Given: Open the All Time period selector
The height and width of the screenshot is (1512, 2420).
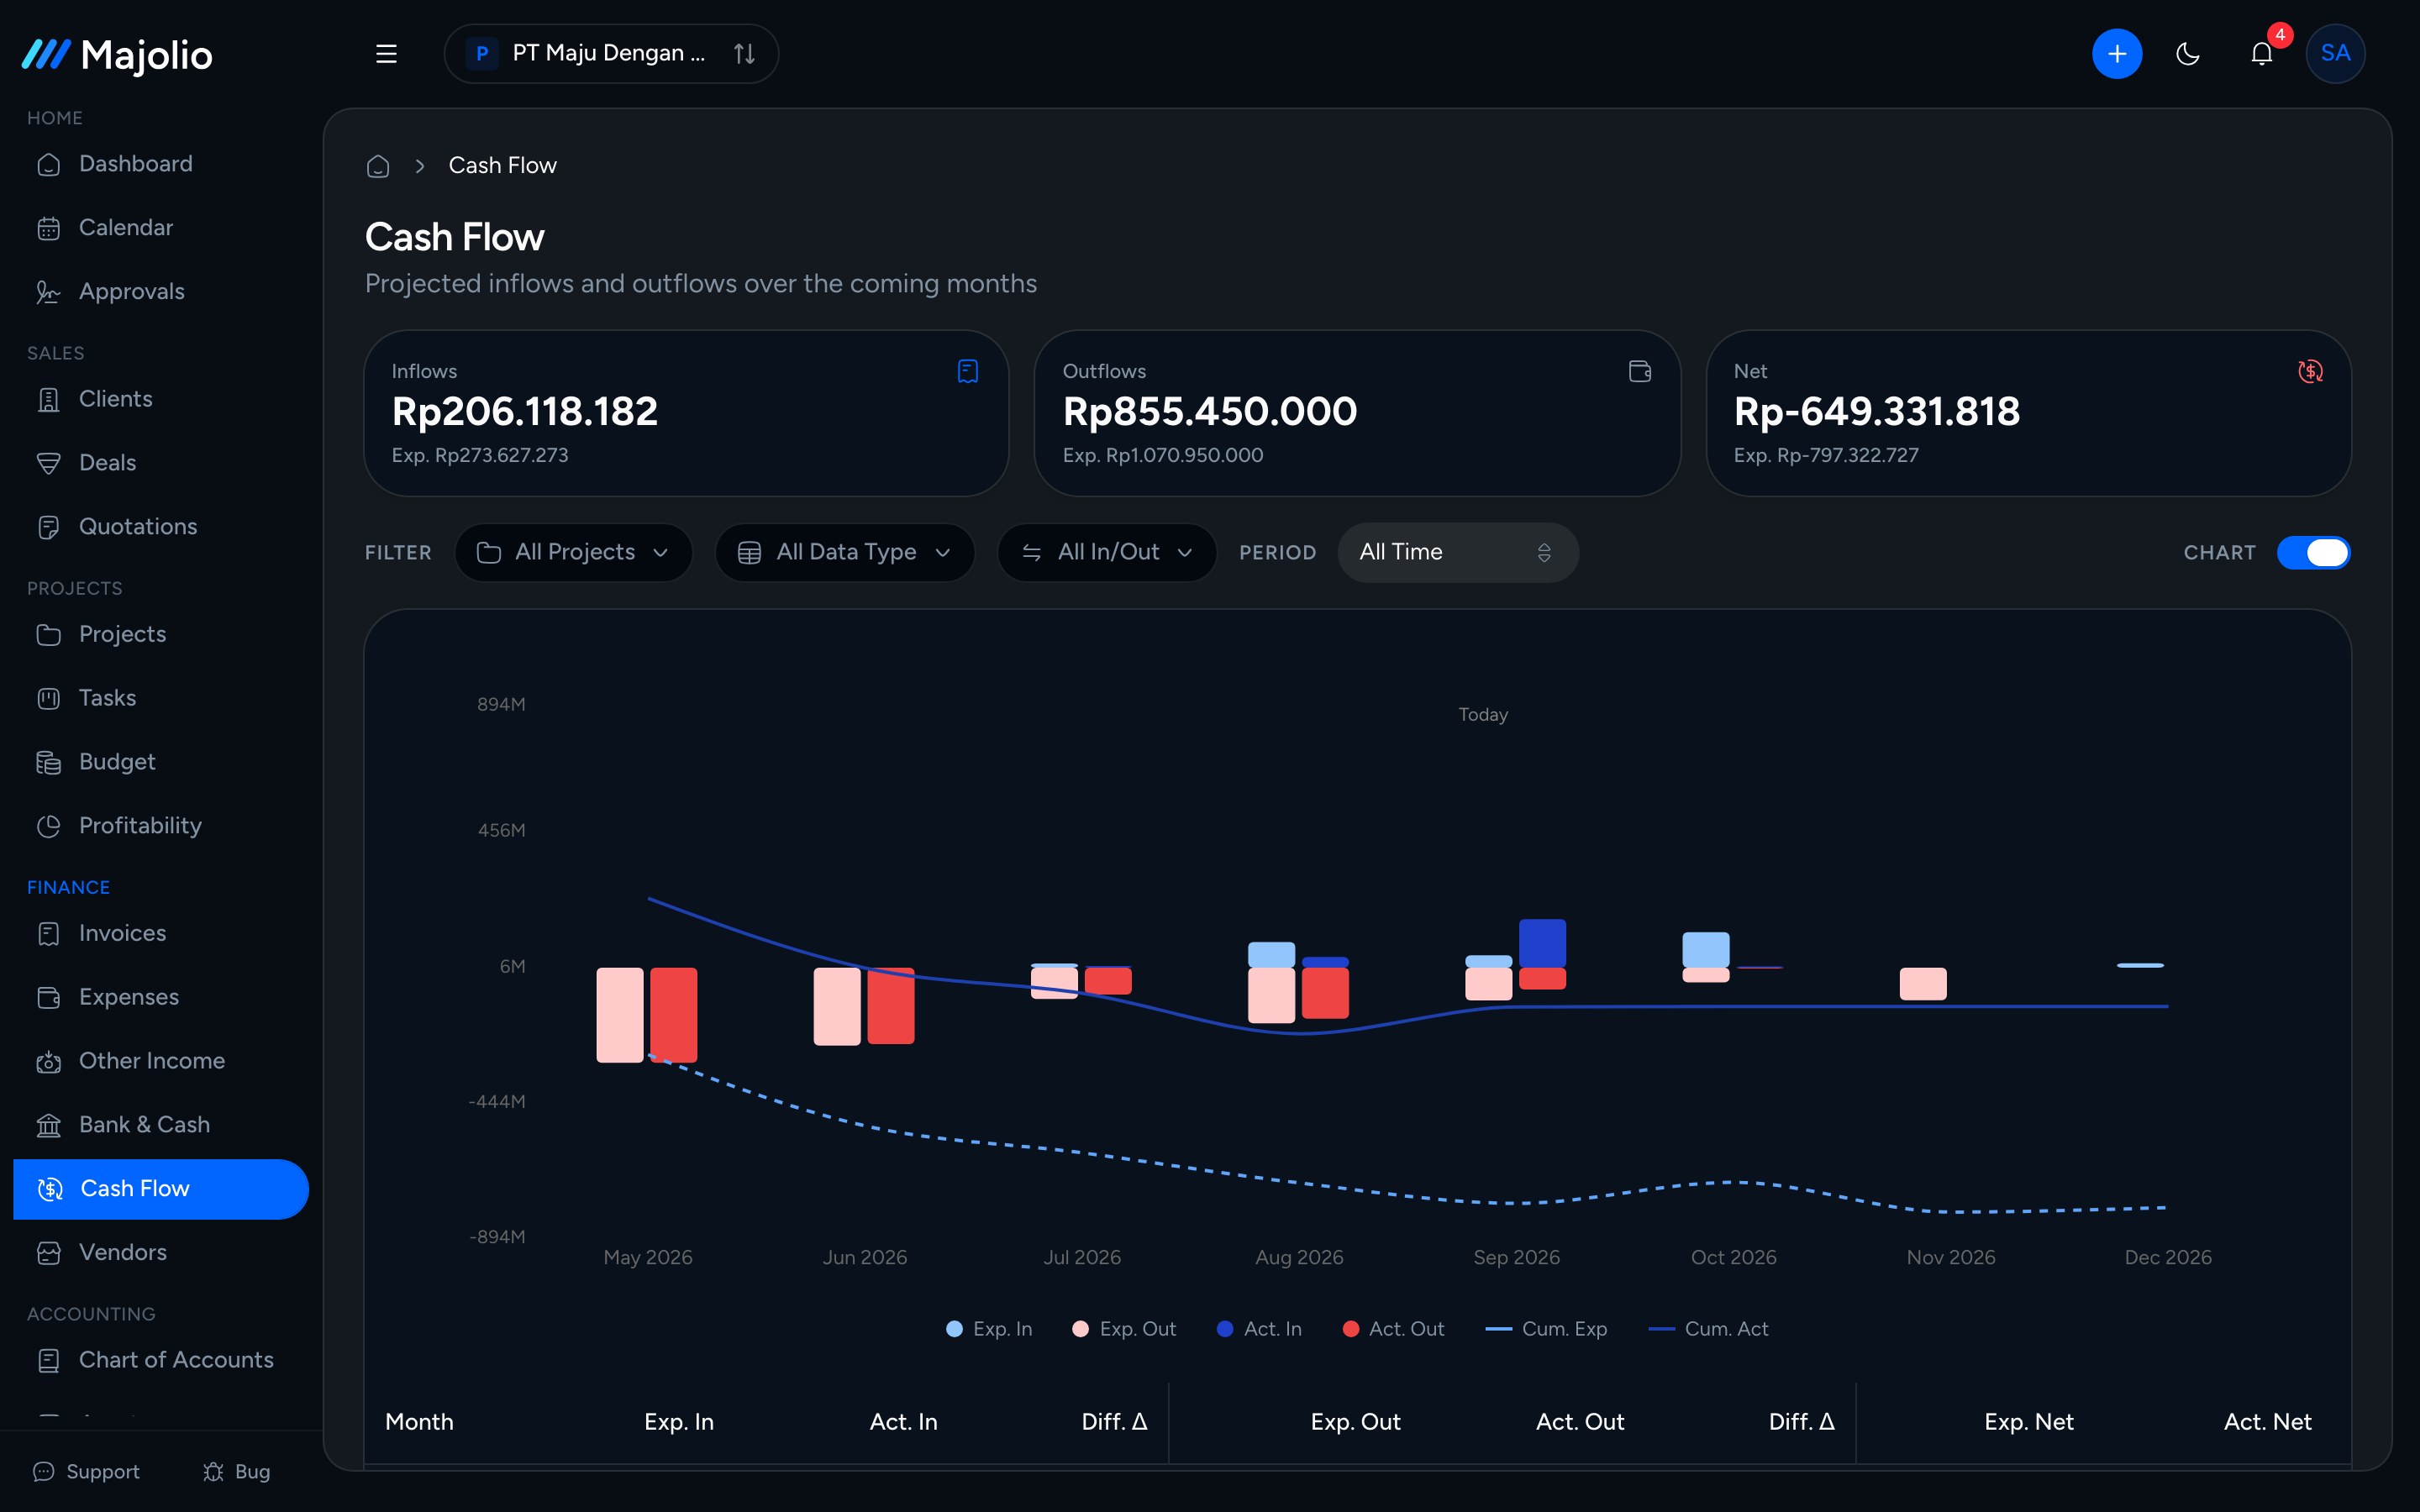Looking at the screenshot, I should tap(1457, 553).
